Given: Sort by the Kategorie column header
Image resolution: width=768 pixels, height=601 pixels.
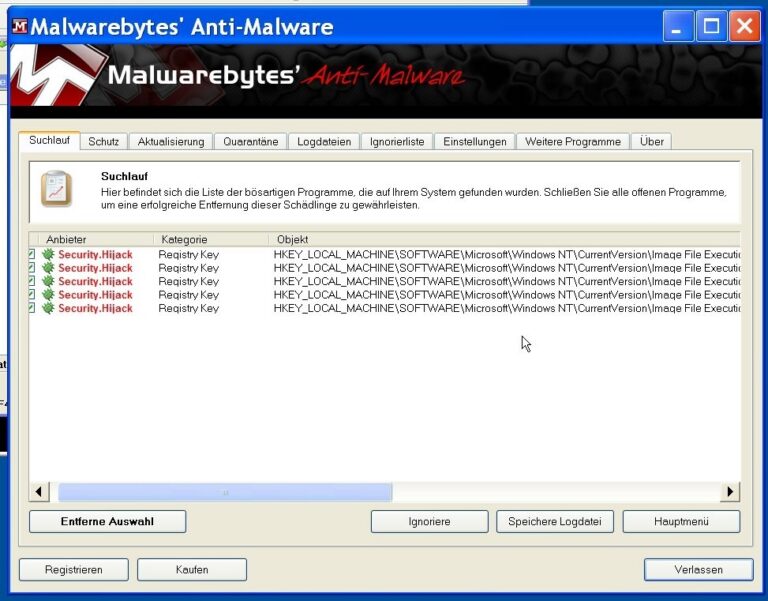Looking at the screenshot, I should [211, 240].
